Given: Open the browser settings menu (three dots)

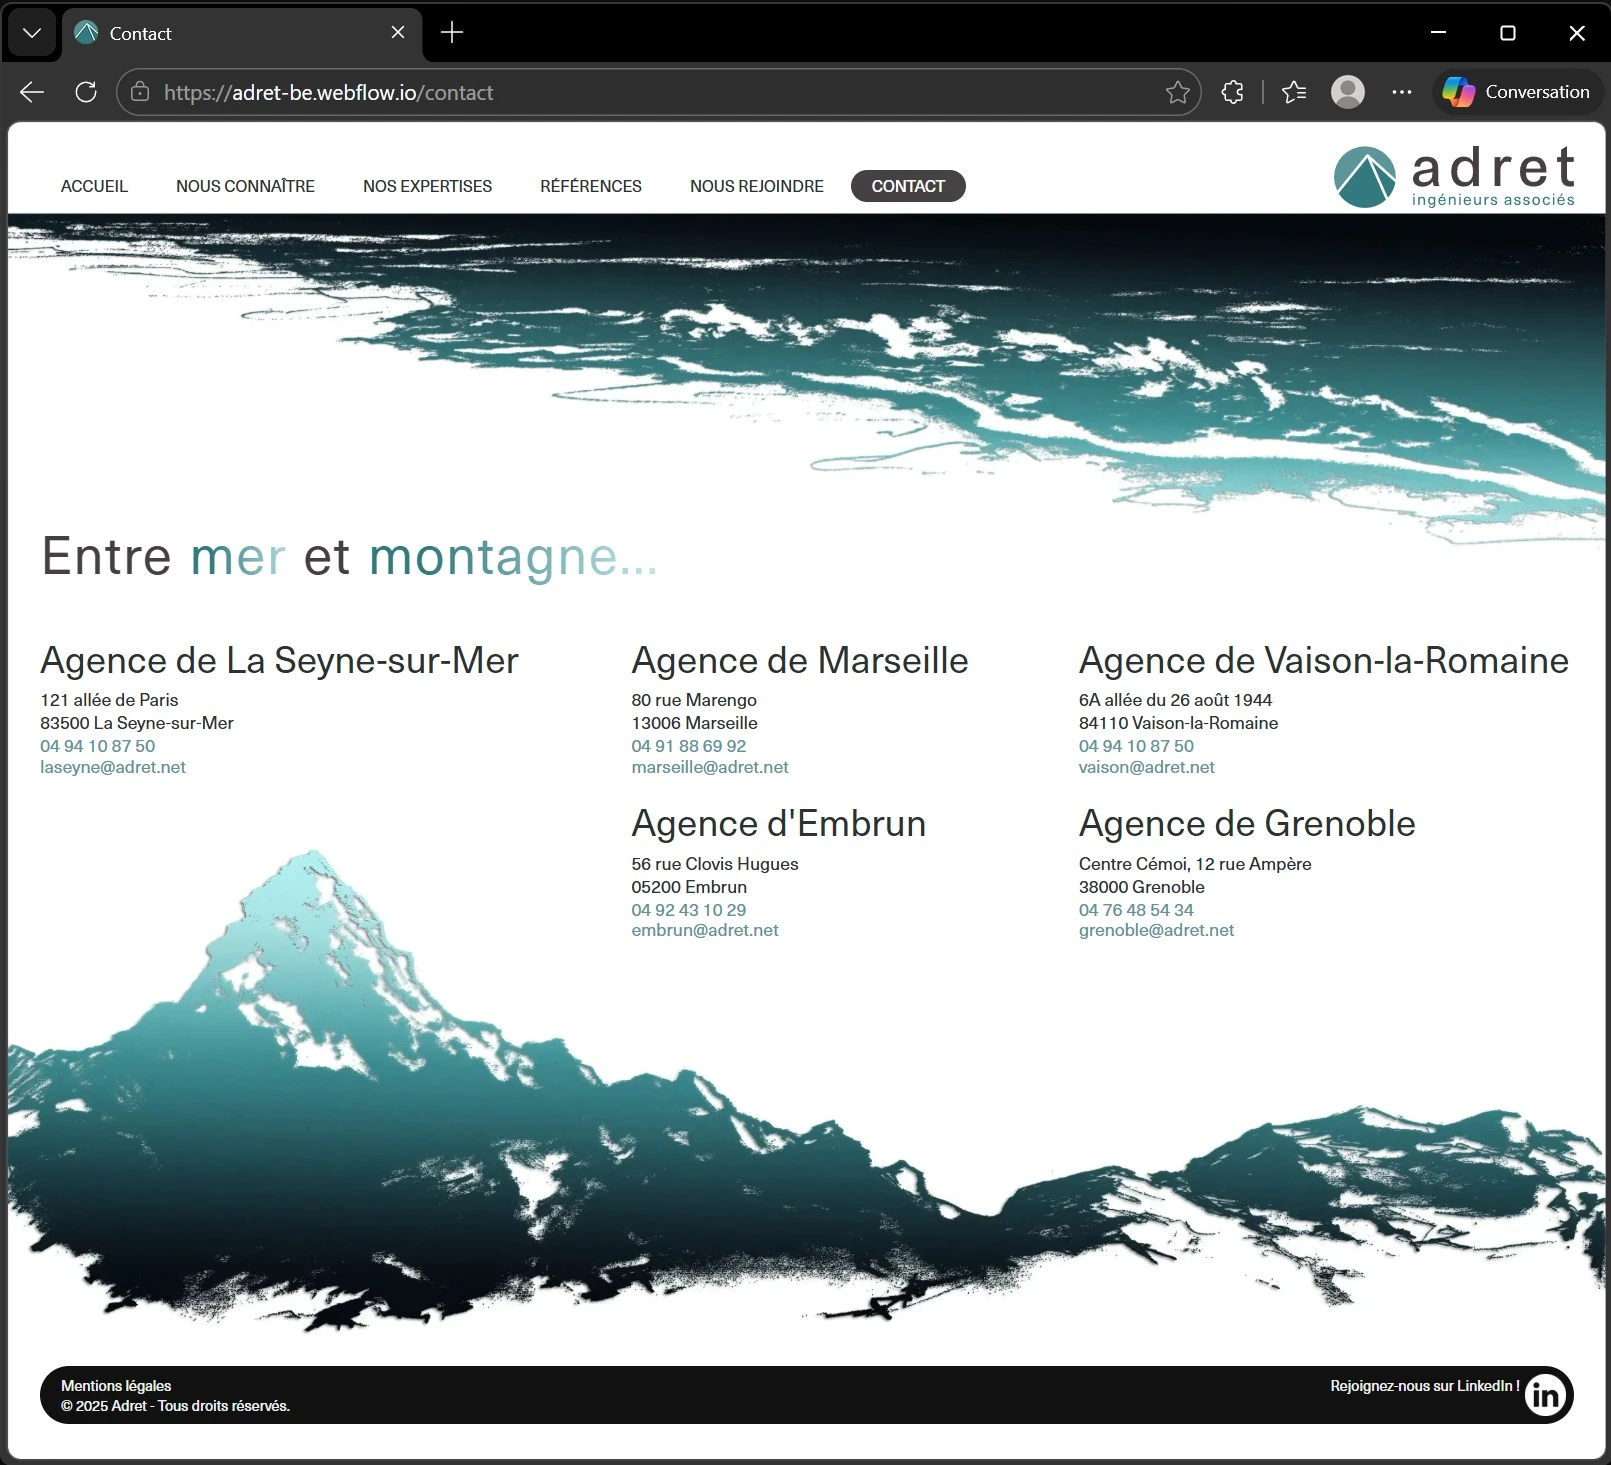Looking at the screenshot, I should click(x=1401, y=92).
